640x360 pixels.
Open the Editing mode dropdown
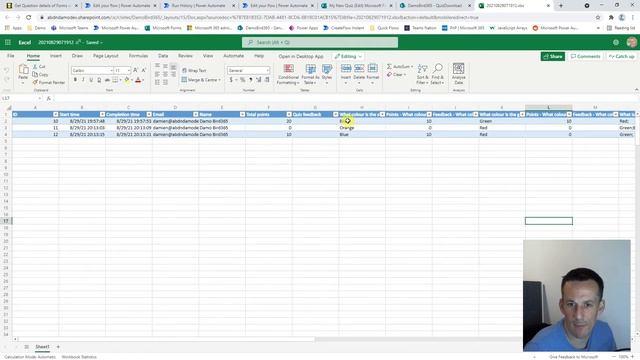coord(348,56)
